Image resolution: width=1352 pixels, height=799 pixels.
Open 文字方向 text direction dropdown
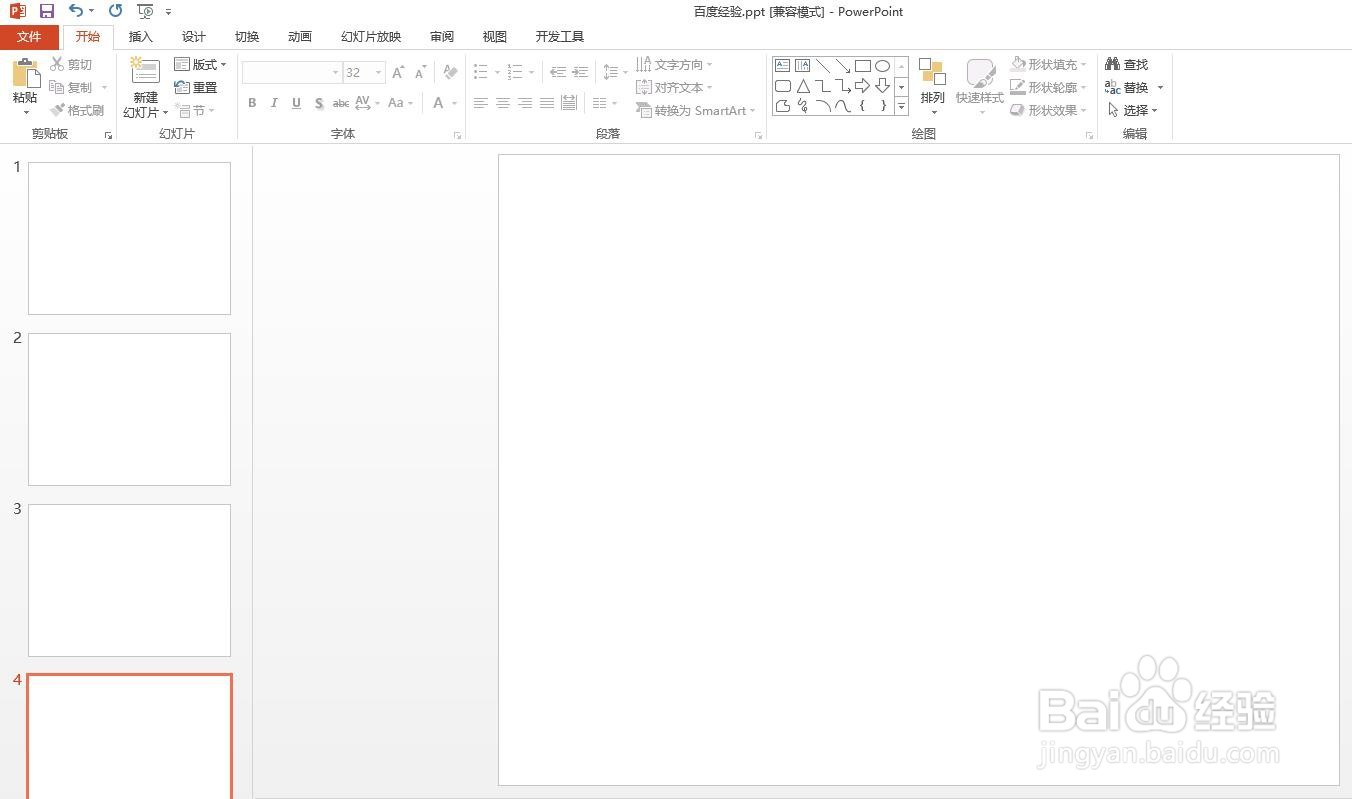[x=674, y=64]
